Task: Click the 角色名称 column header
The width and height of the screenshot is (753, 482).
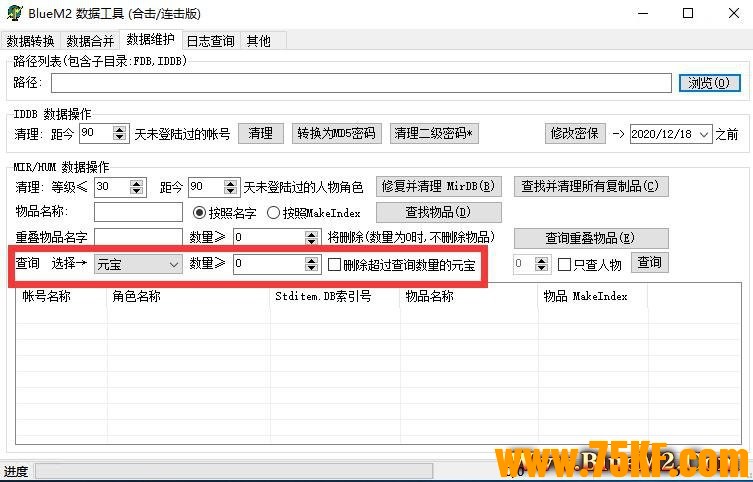Action: tap(135, 297)
